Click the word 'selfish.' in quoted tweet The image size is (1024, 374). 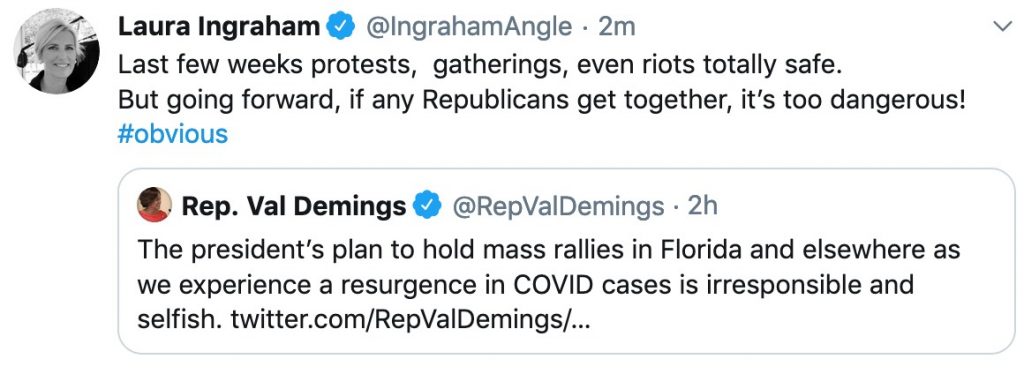pos(181,320)
